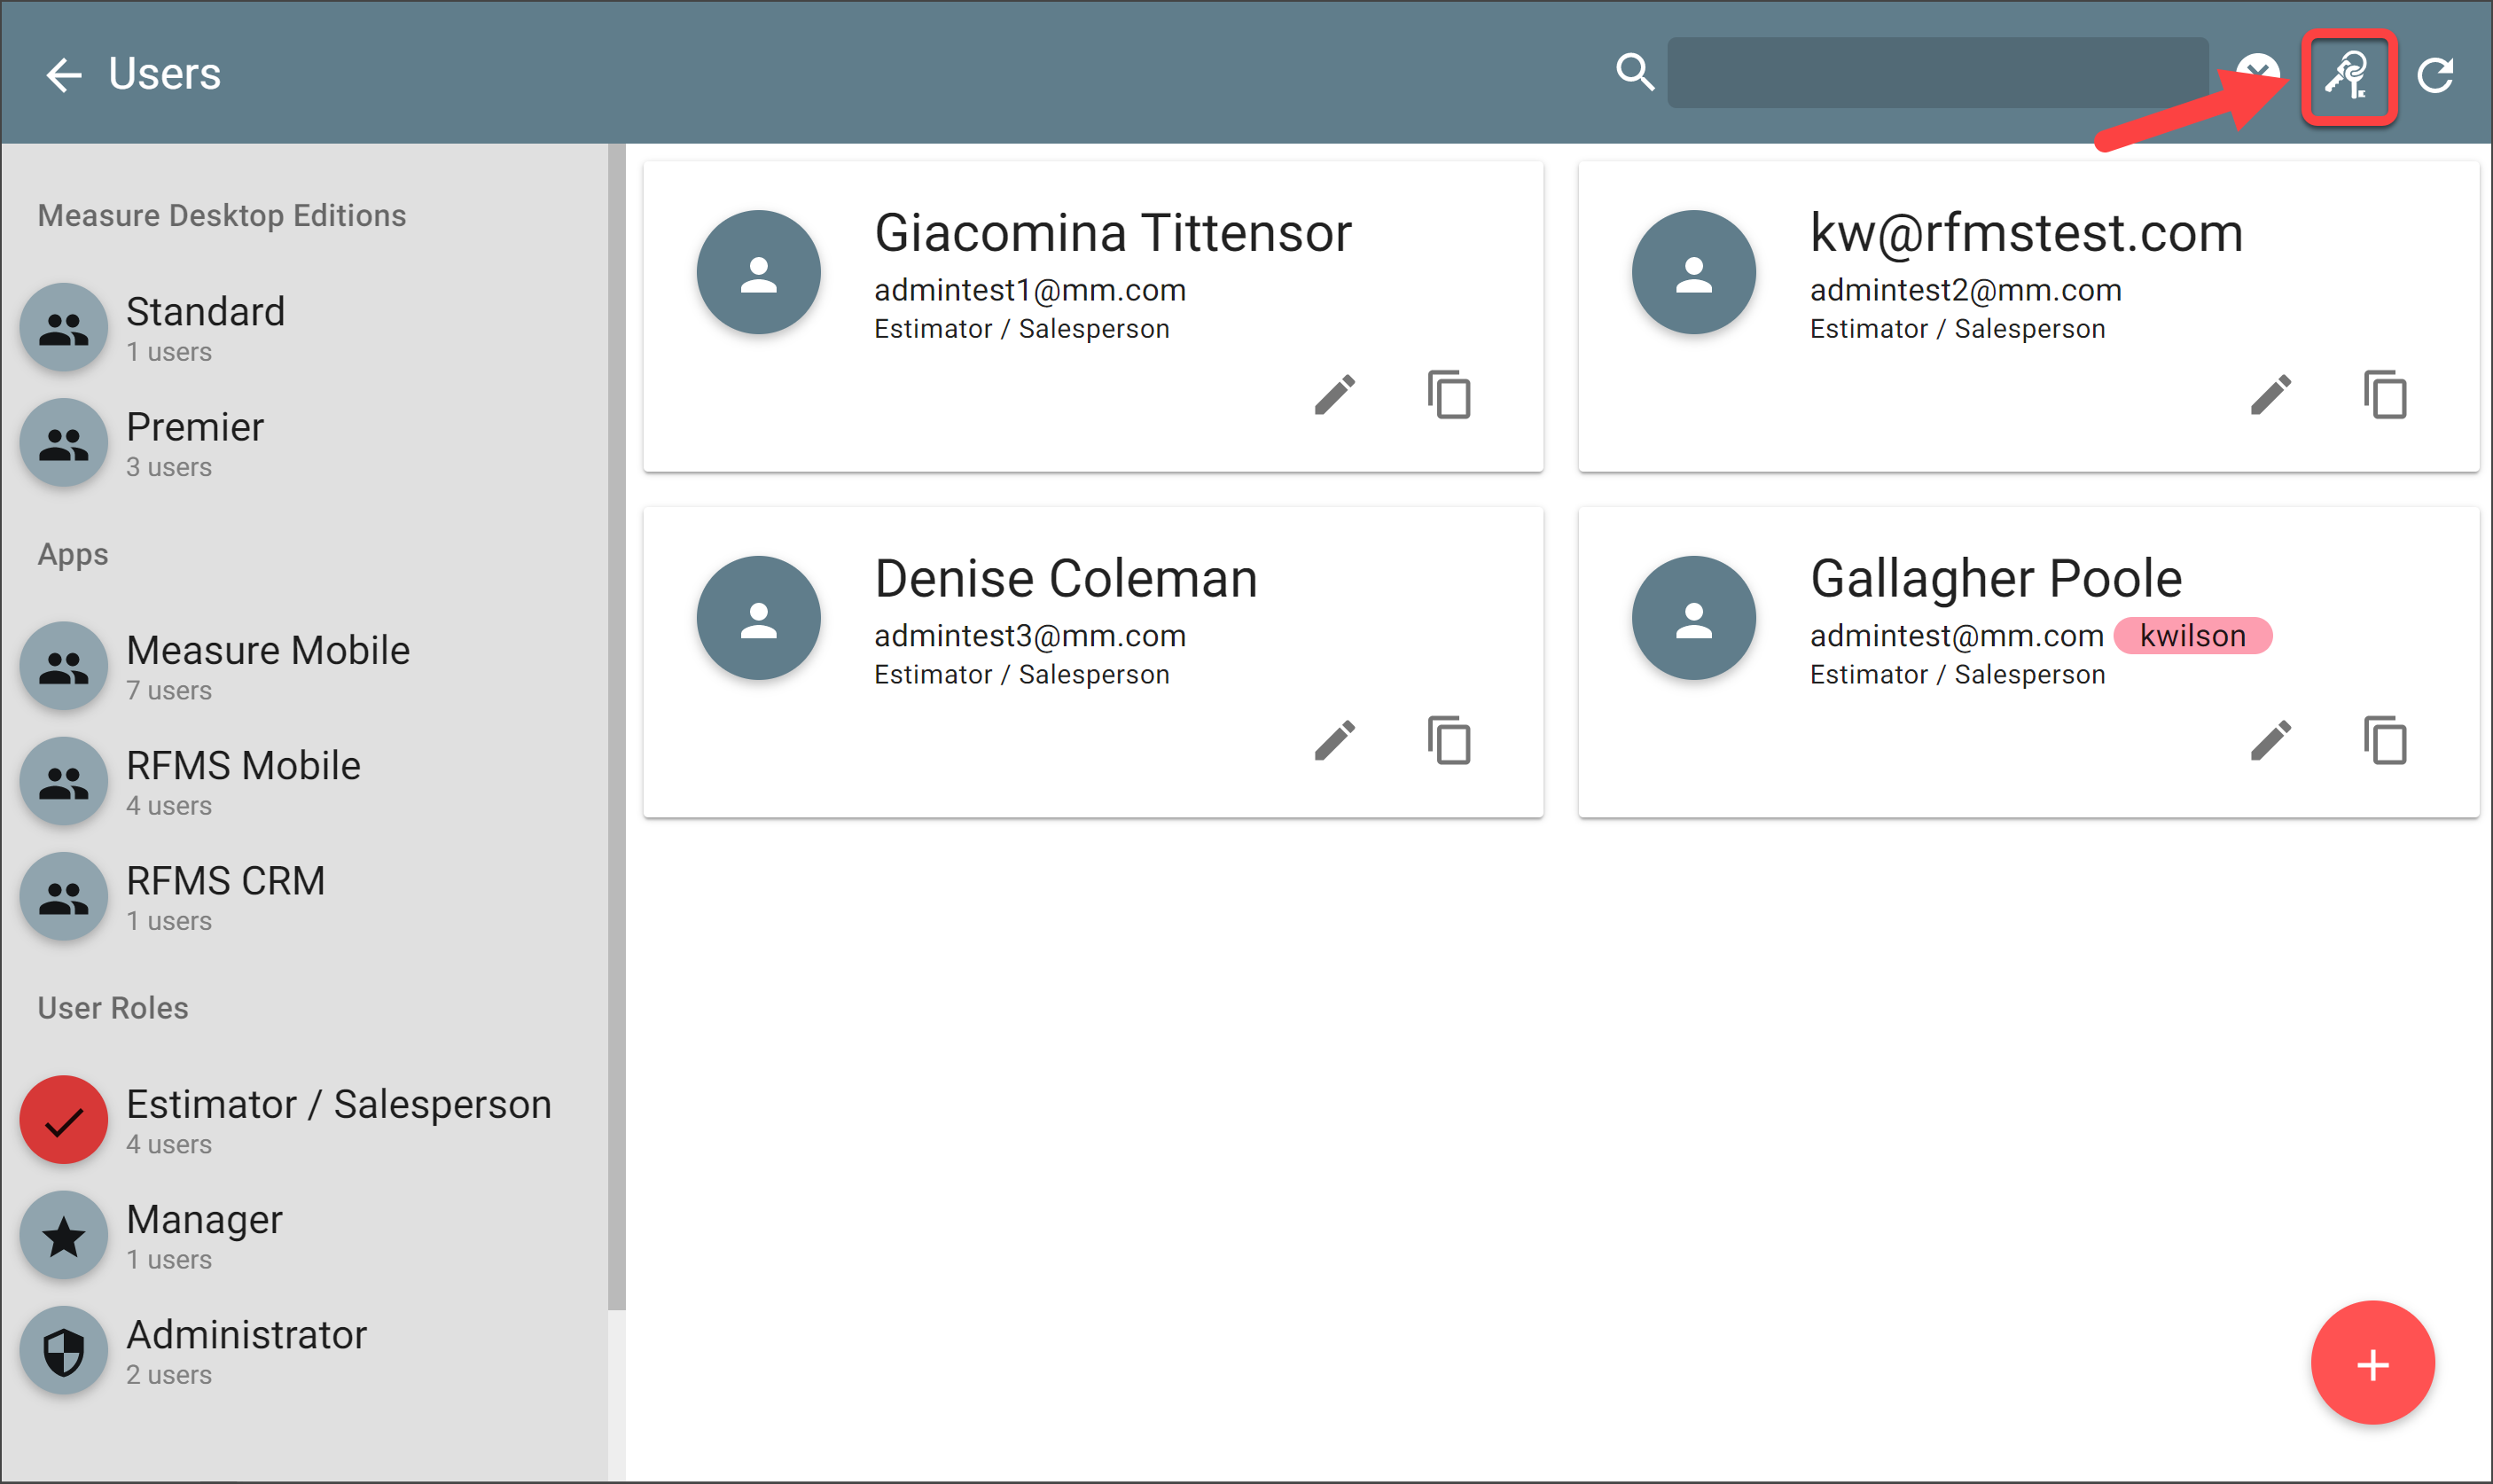Click the highlighted keys license icon
Image resolution: width=2493 pixels, height=1484 pixels.
tap(2348, 76)
